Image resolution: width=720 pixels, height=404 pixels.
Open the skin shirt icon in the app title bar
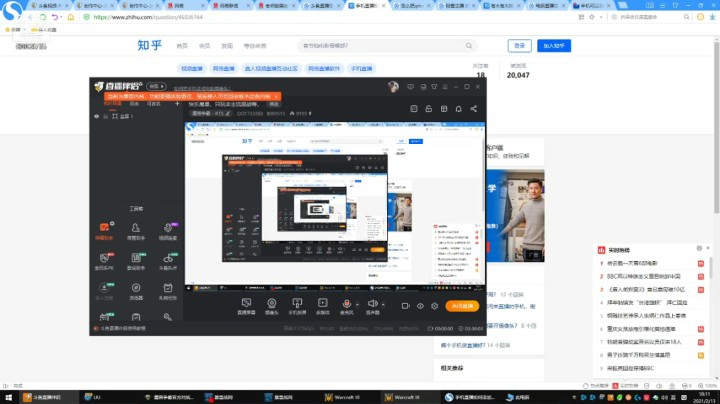434,86
